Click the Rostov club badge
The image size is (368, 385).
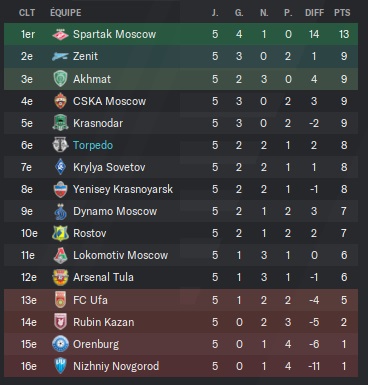point(60,233)
